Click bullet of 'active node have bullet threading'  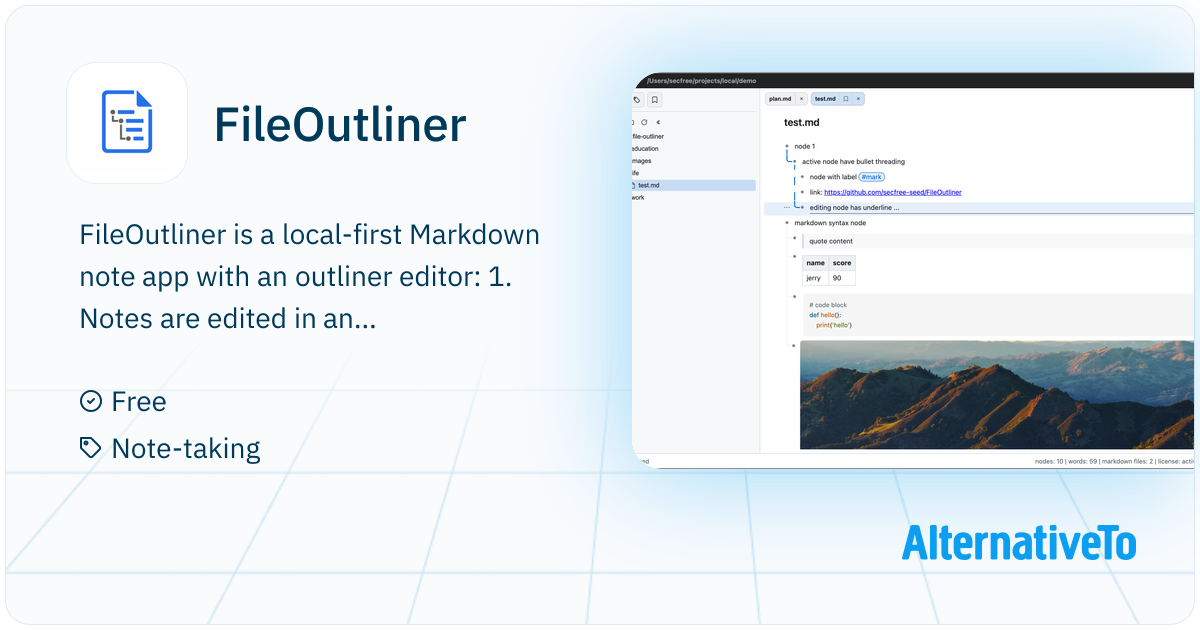tap(794, 161)
